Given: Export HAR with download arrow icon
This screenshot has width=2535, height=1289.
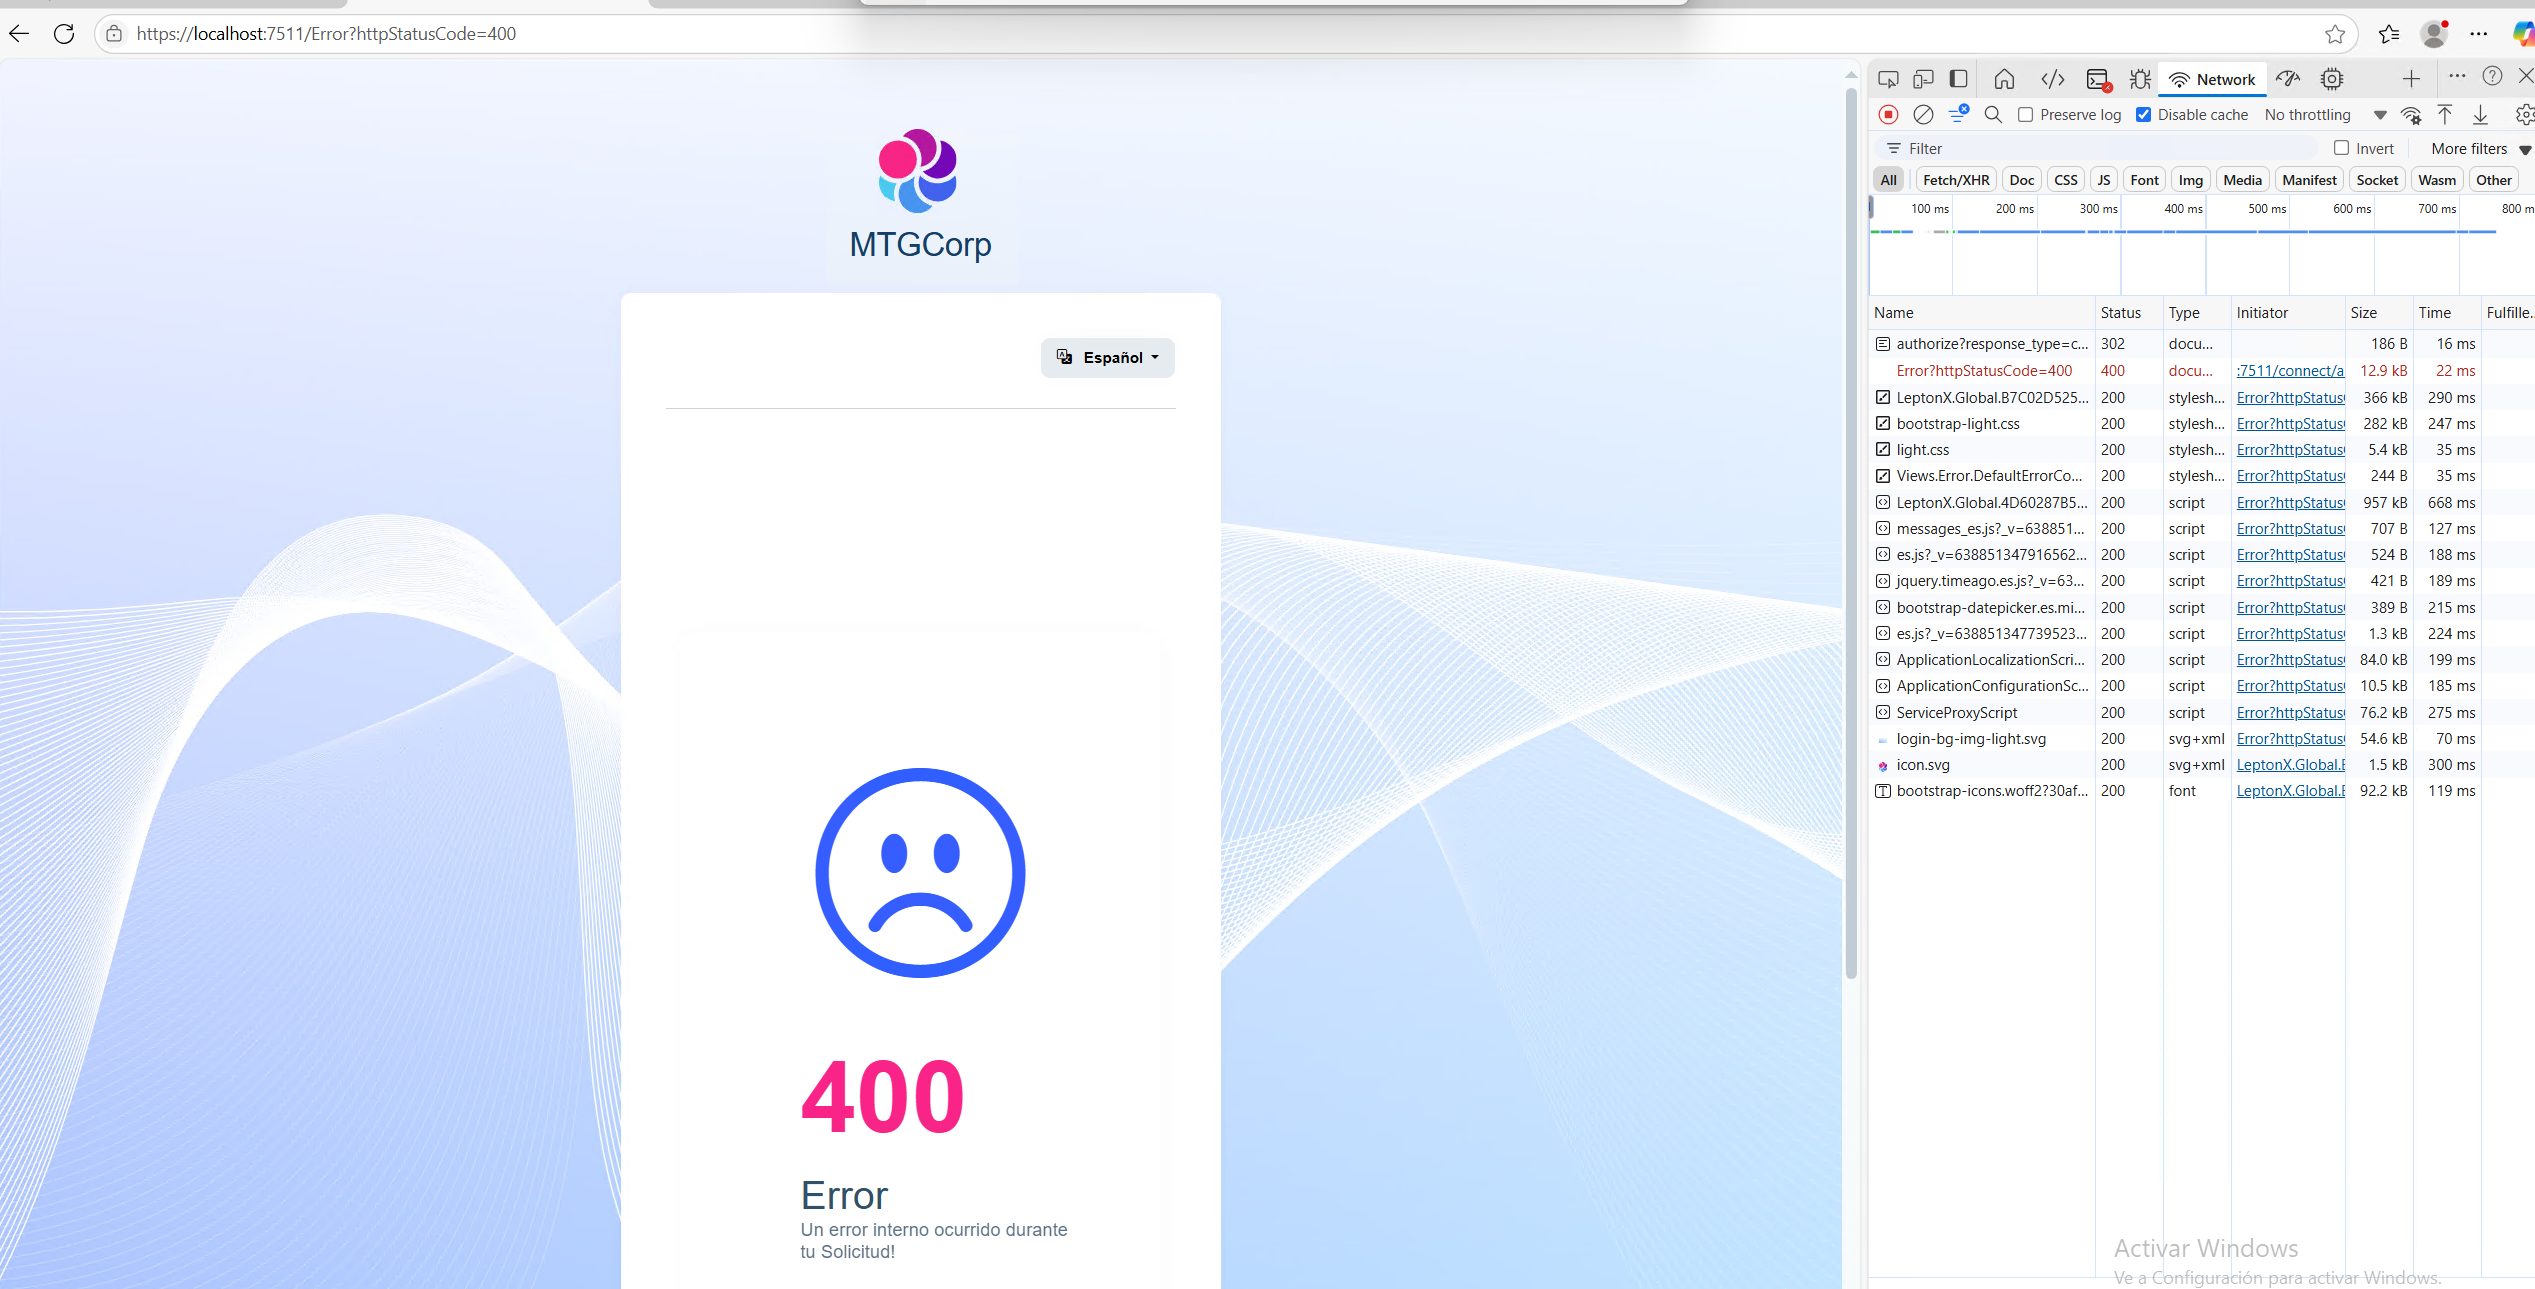Looking at the screenshot, I should click(x=2480, y=115).
